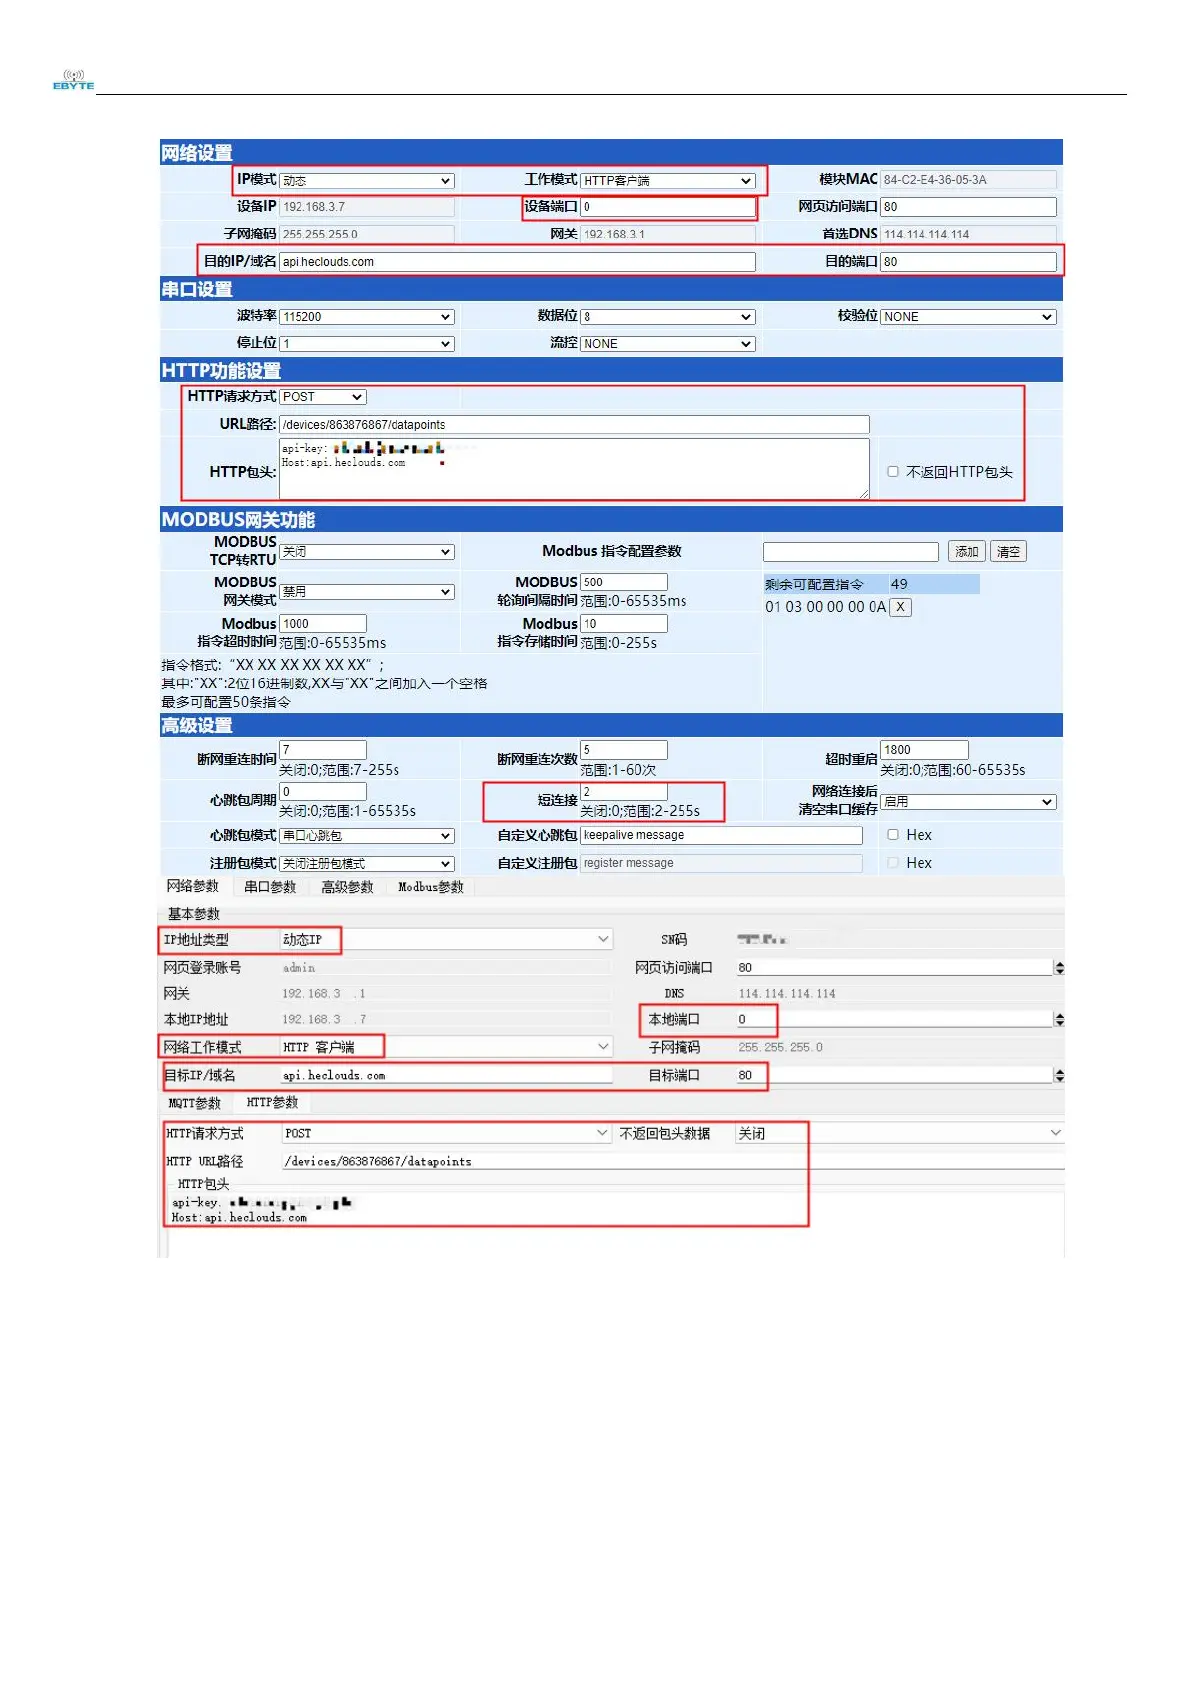Click the 短连接 input field
The height and width of the screenshot is (1684, 1191).
click(x=623, y=792)
